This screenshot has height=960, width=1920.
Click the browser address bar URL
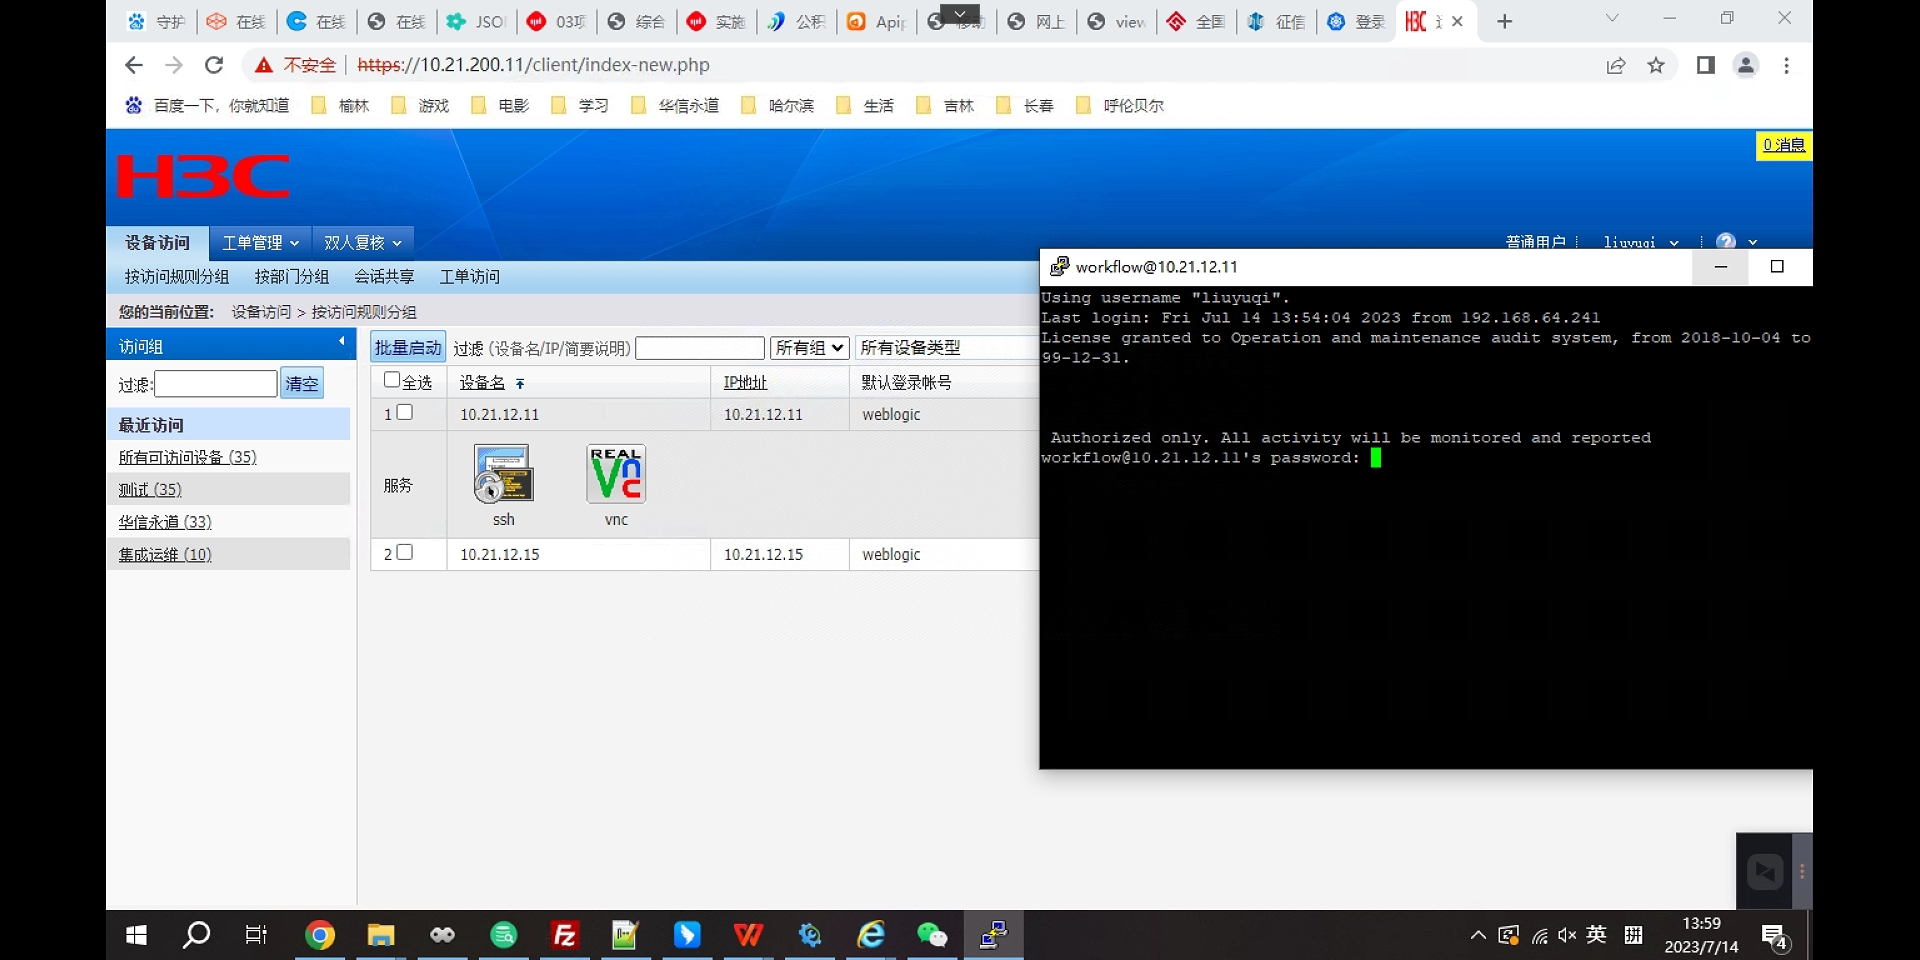(534, 65)
